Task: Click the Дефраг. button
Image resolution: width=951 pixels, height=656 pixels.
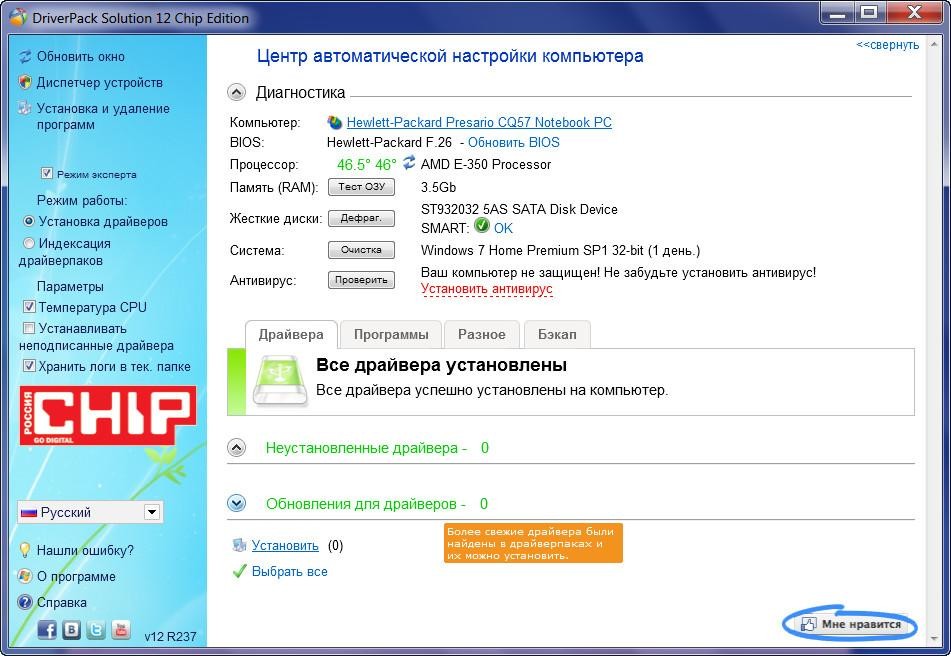Action: pos(361,218)
